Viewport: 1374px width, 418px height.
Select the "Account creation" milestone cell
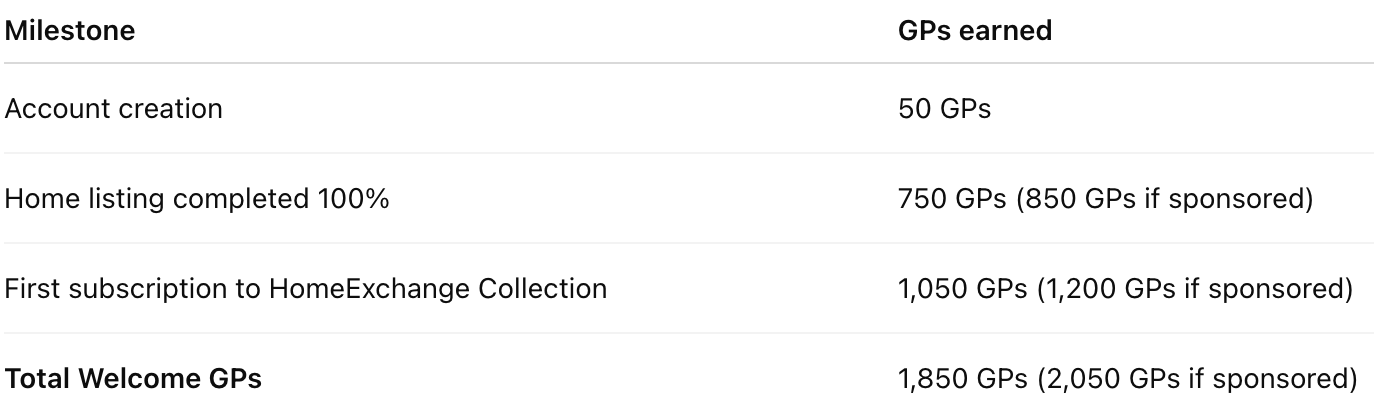tap(113, 108)
